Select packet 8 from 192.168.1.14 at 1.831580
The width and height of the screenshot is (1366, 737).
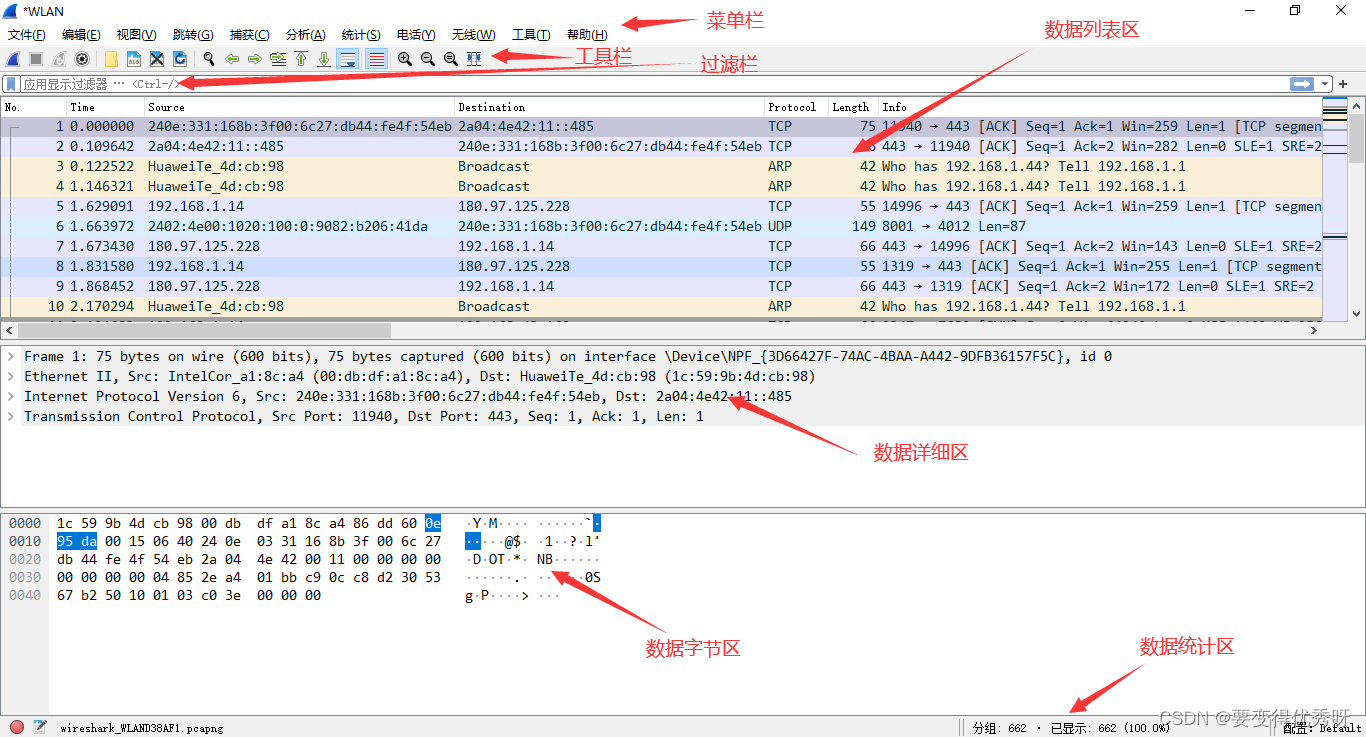(x=662, y=266)
